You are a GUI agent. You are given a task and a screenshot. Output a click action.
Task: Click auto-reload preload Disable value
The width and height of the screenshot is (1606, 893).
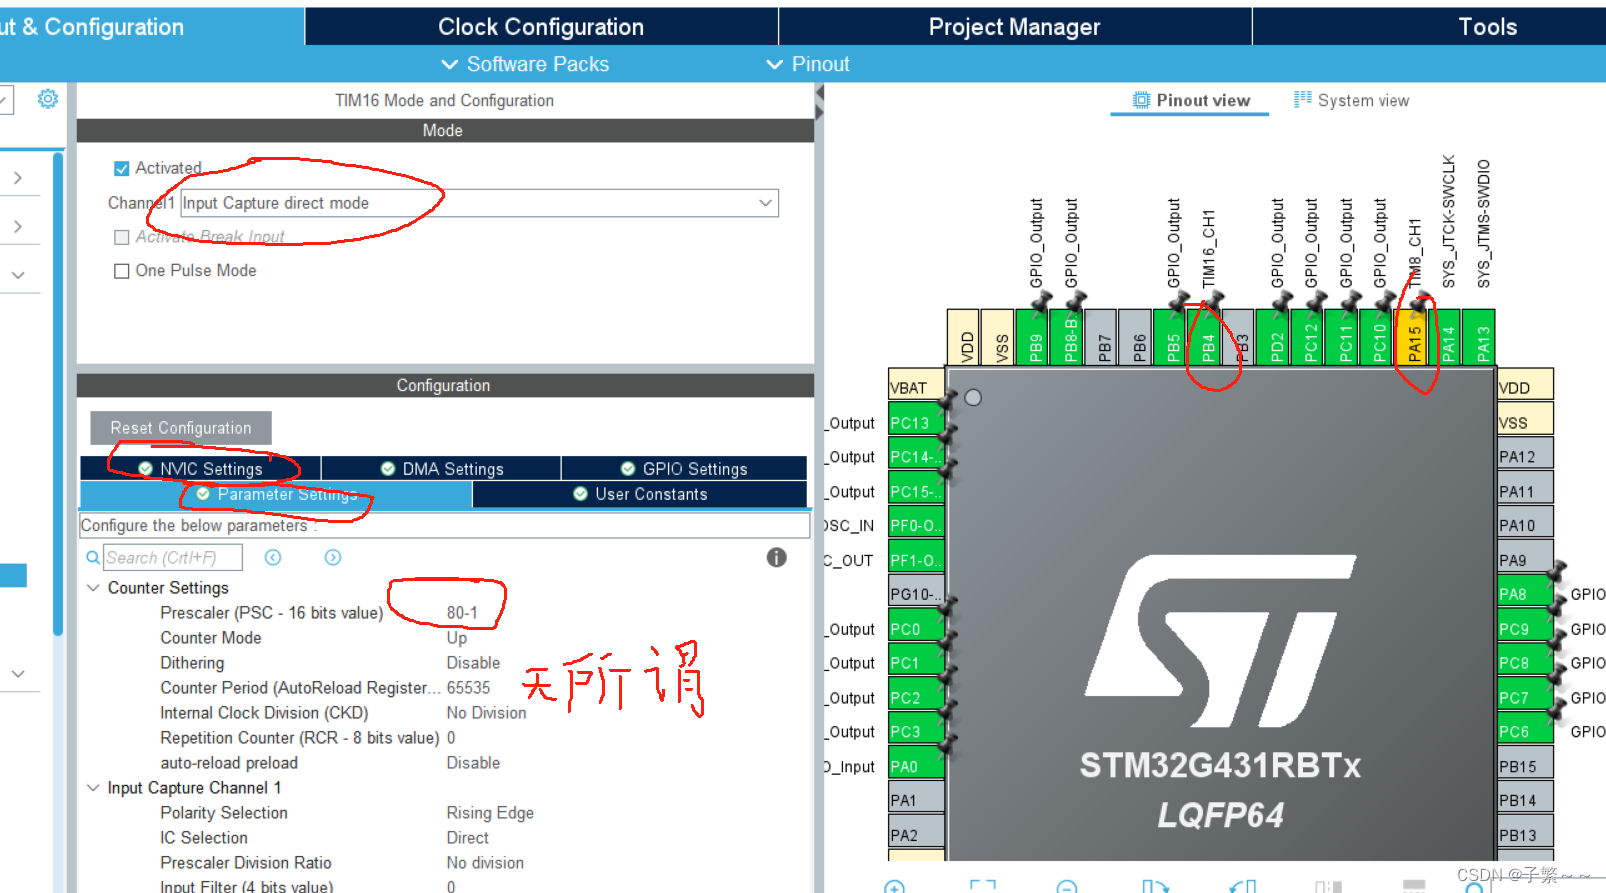click(x=473, y=763)
